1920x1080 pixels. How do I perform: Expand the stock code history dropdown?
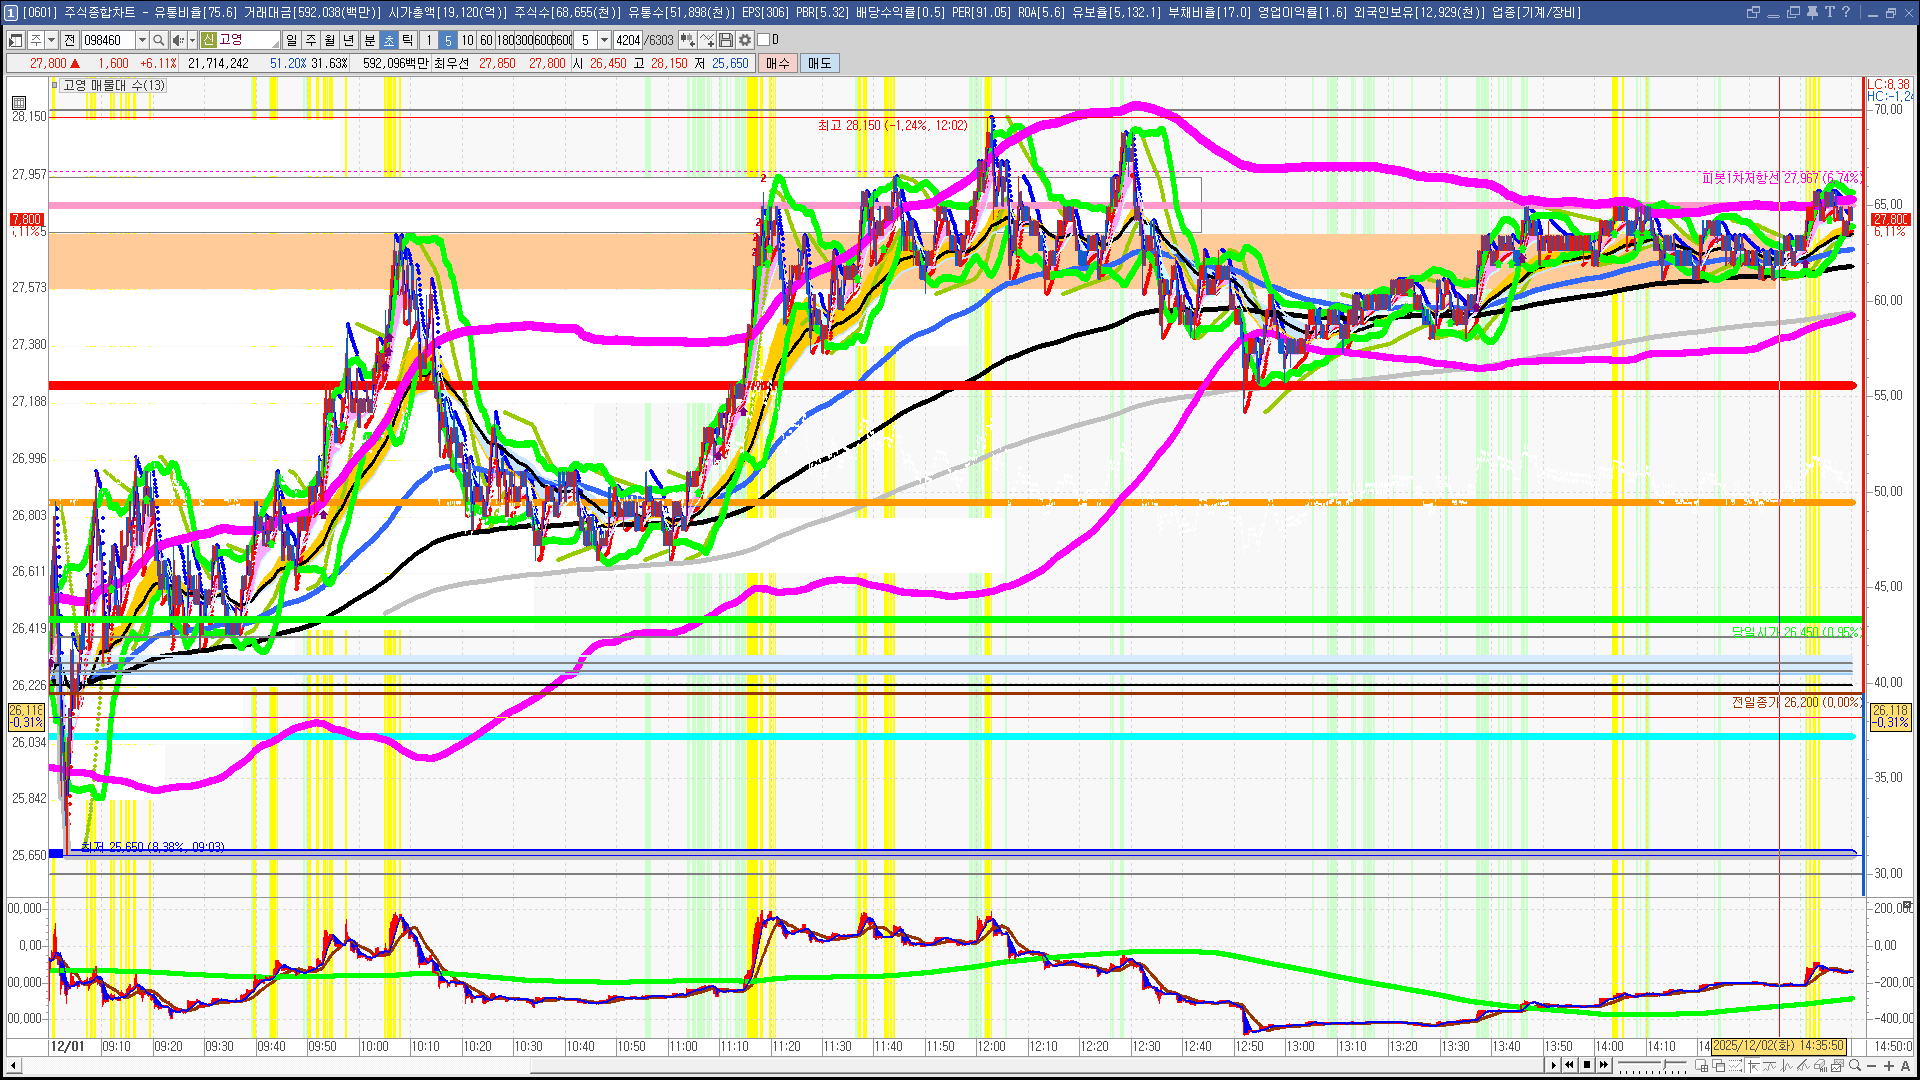point(142,40)
